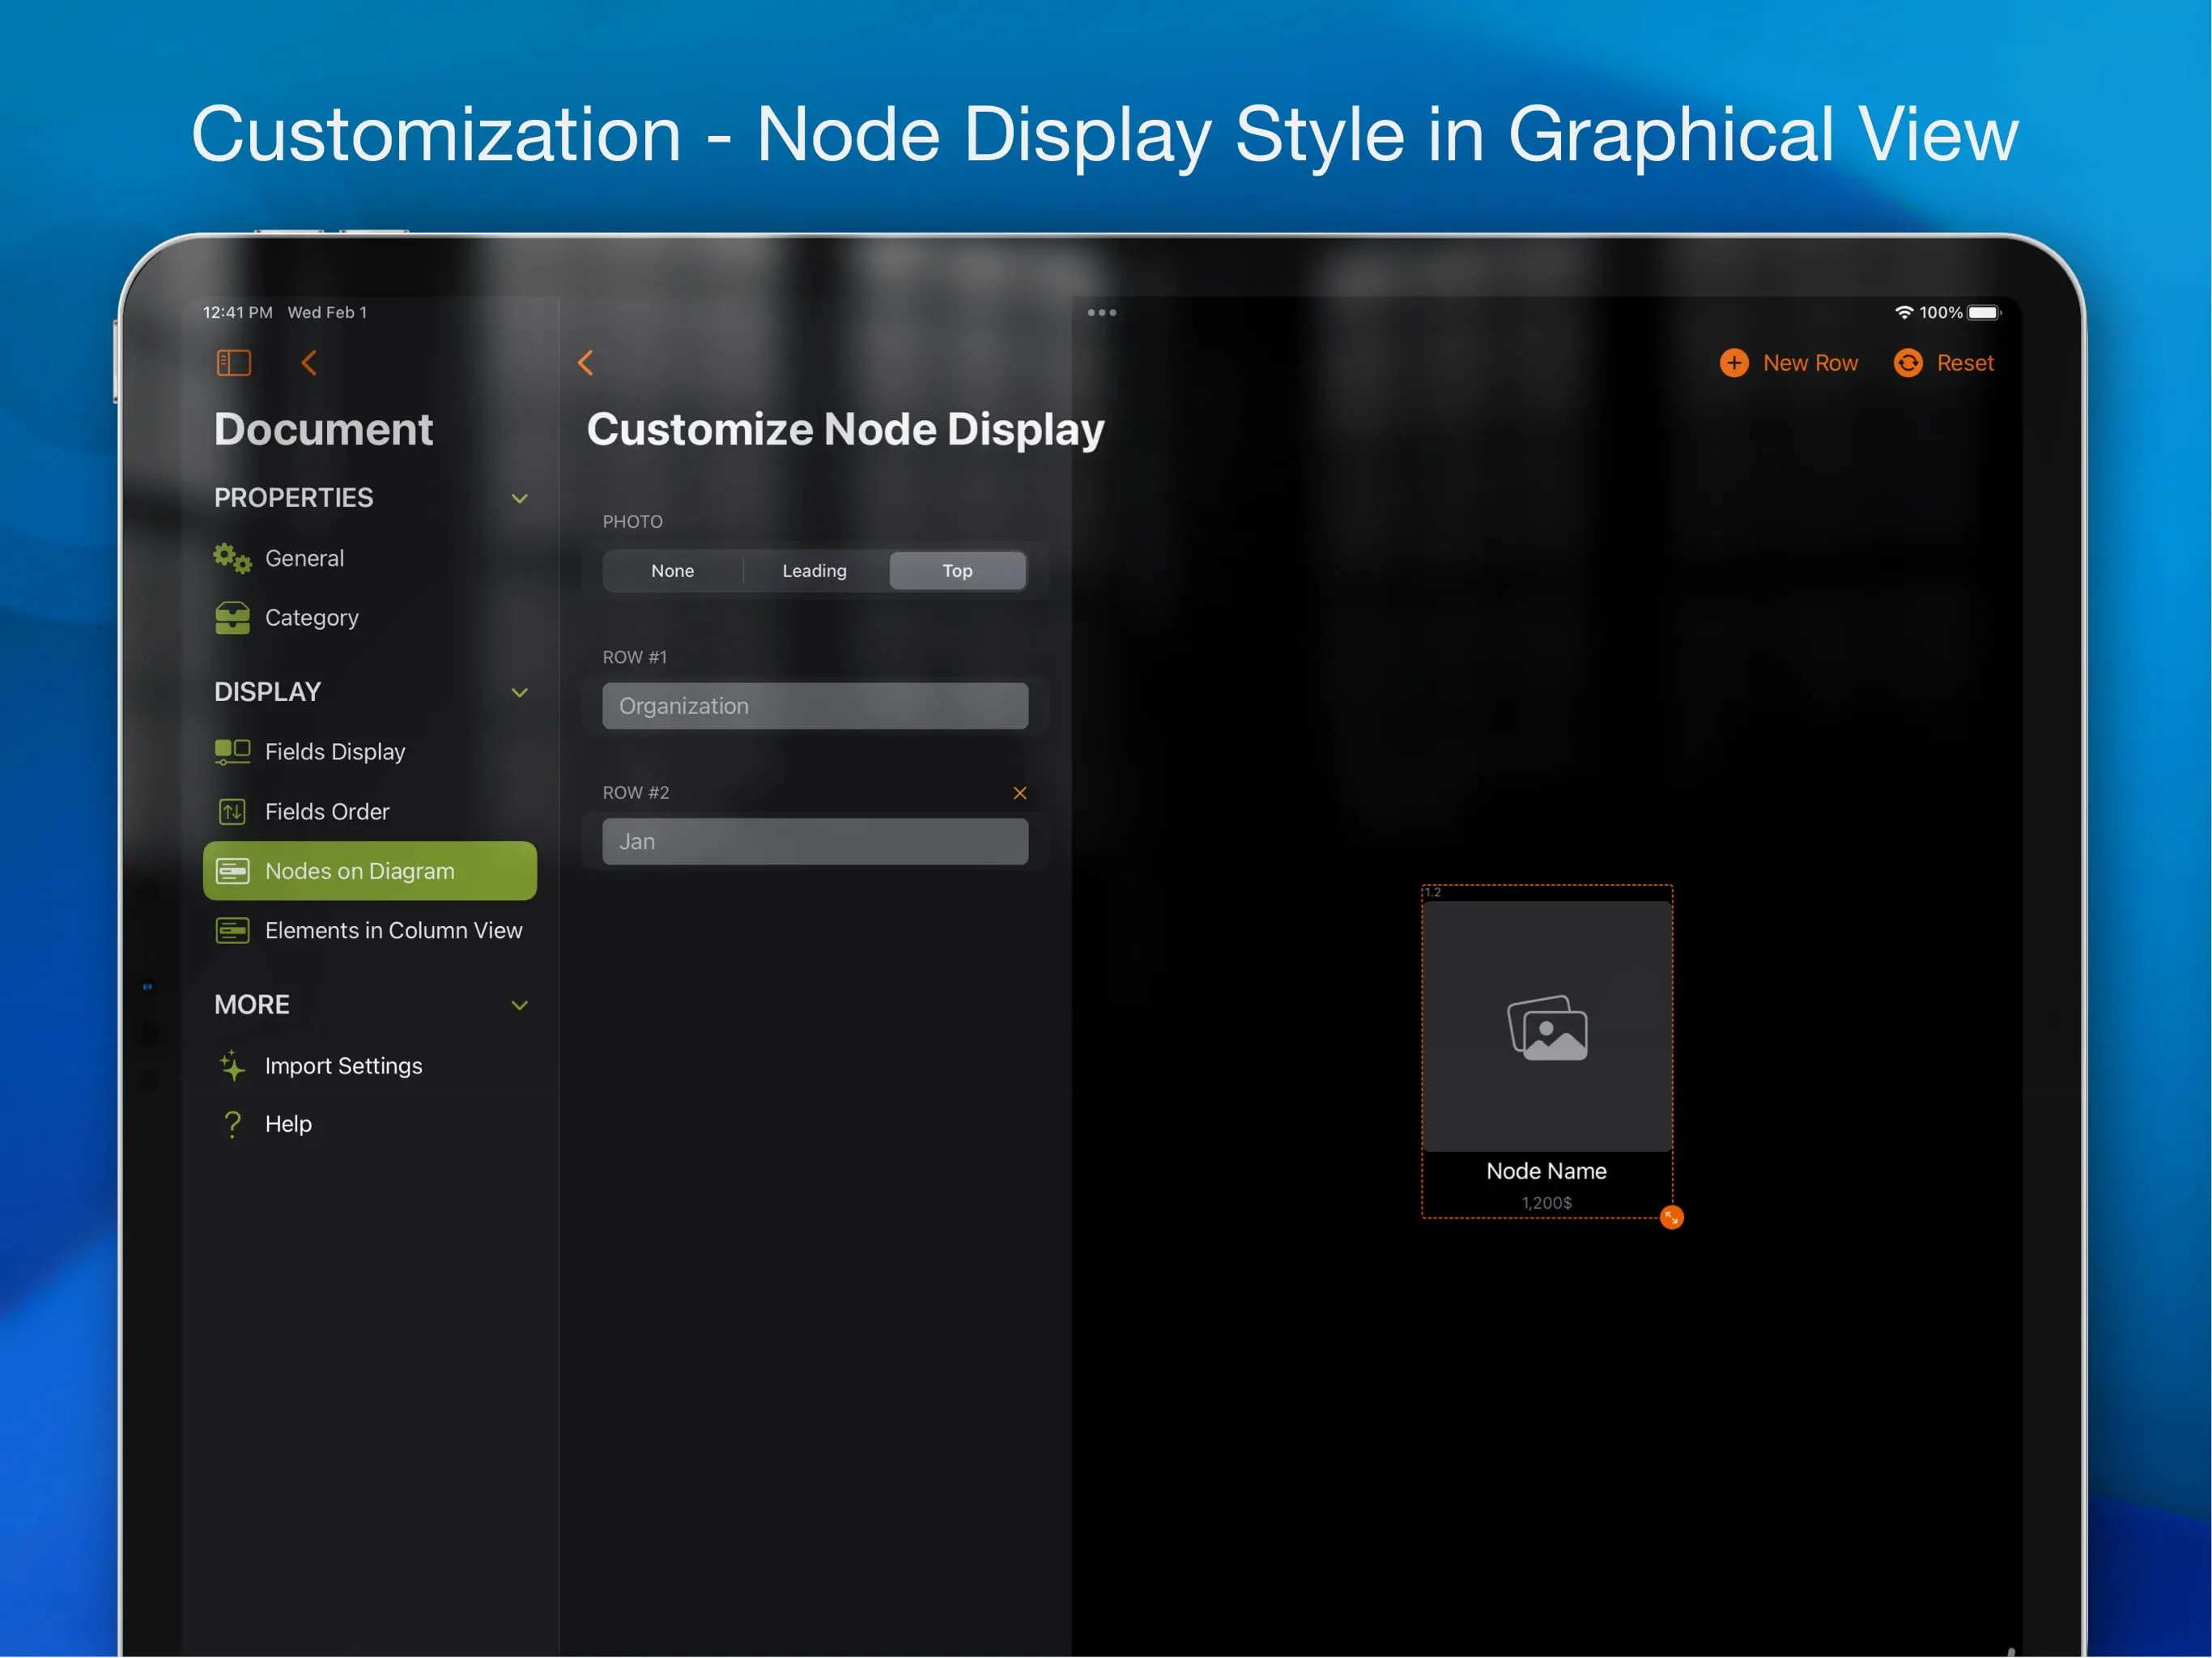Set photo position to Leading
This screenshot has height=1658, width=2212.
tap(814, 570)
